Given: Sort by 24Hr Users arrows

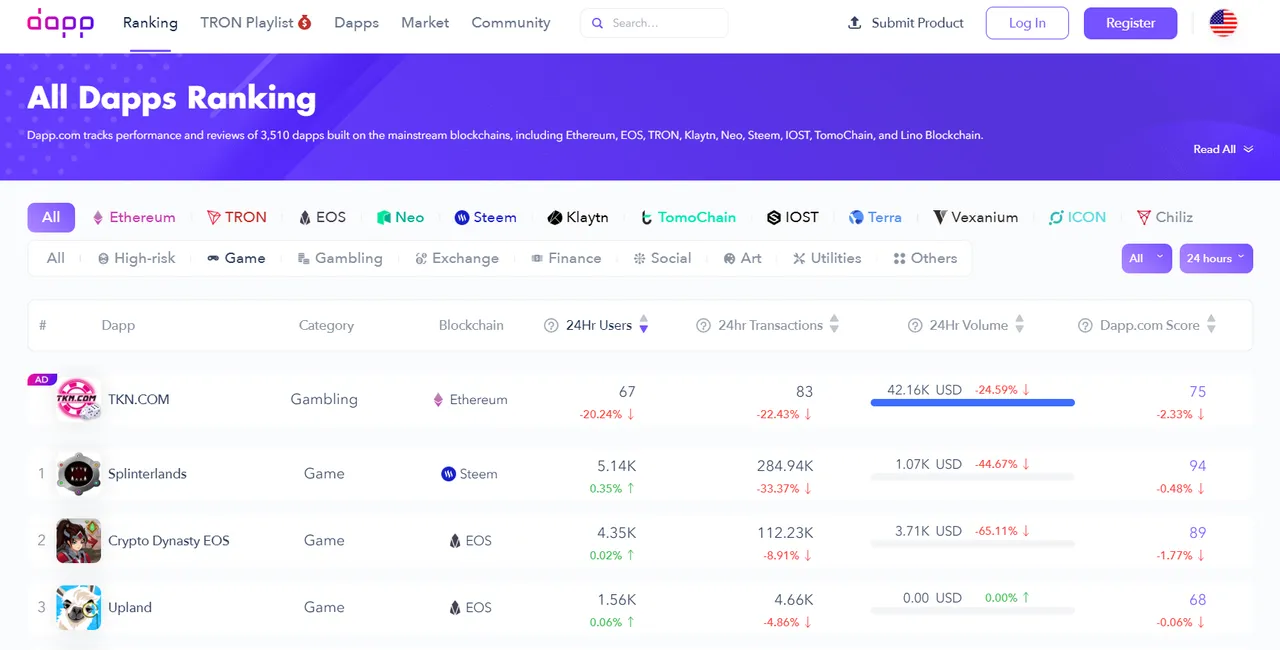Looking at the screenshot, I should pyautogui.click(x=644, y=325).
